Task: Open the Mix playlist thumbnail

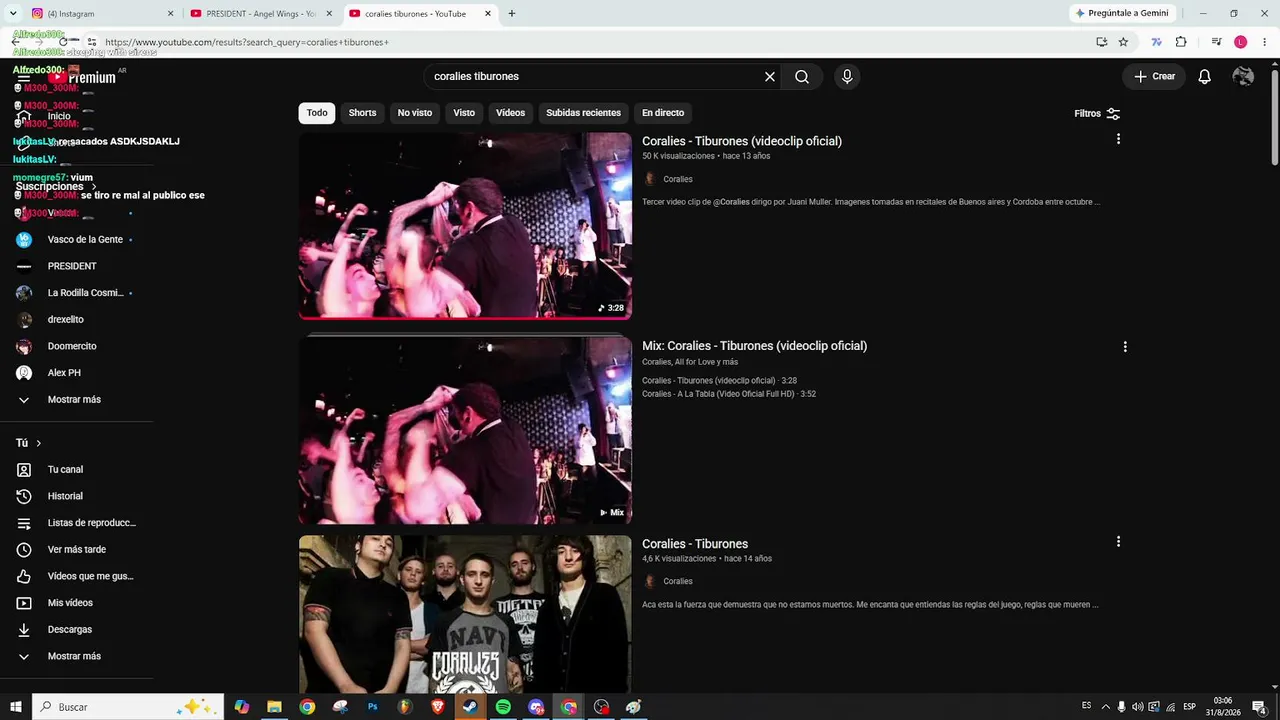Action: pos(465,430)
